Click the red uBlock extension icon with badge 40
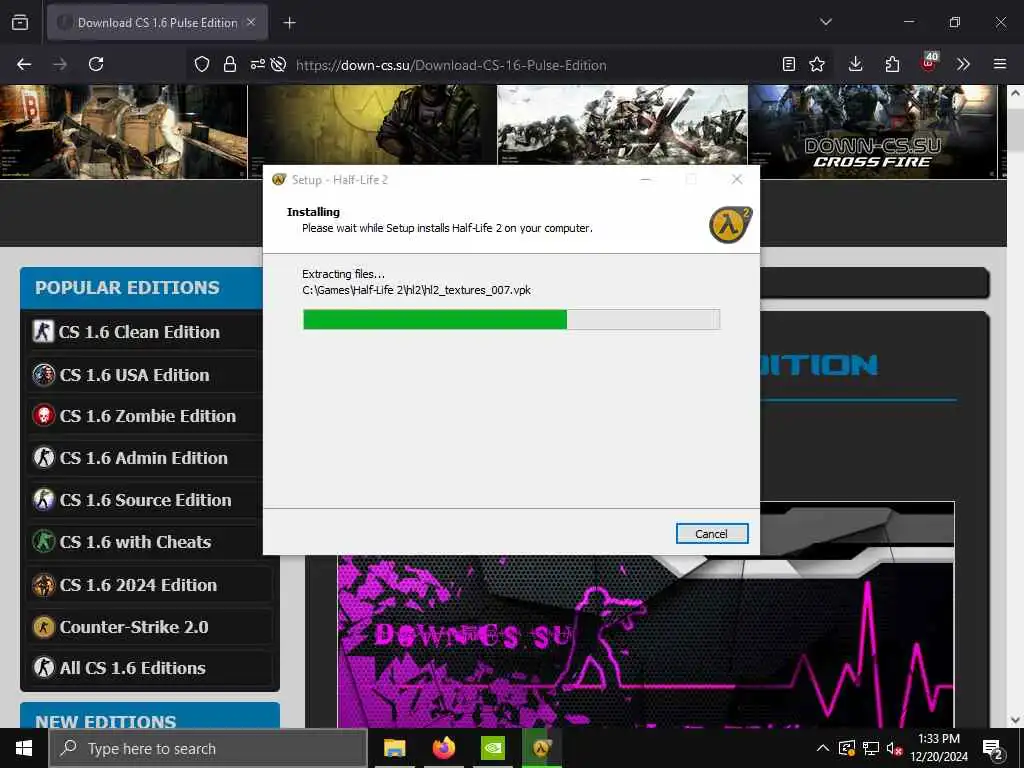 tap(929, 62)
